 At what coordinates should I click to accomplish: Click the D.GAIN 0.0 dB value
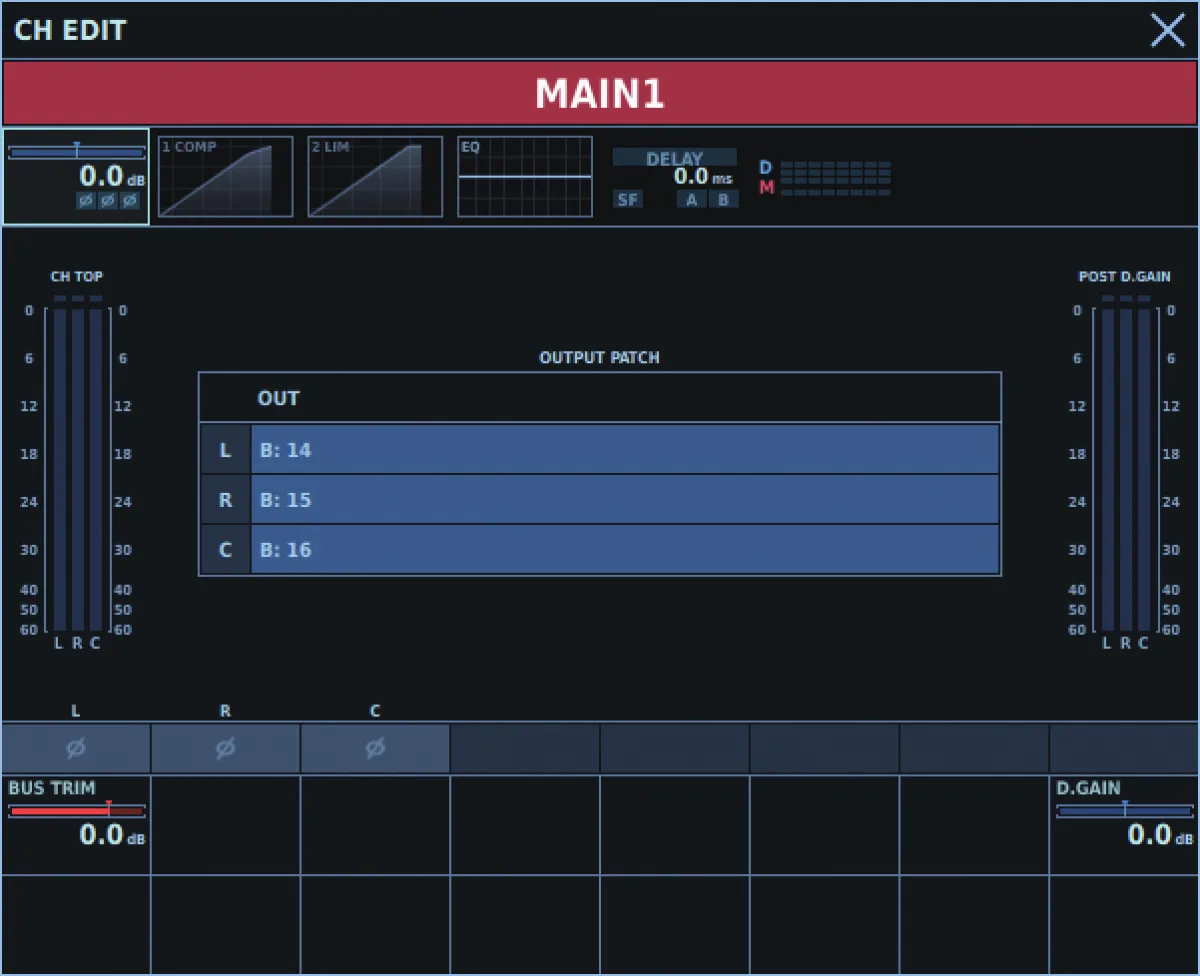(x=1161, y=835)
